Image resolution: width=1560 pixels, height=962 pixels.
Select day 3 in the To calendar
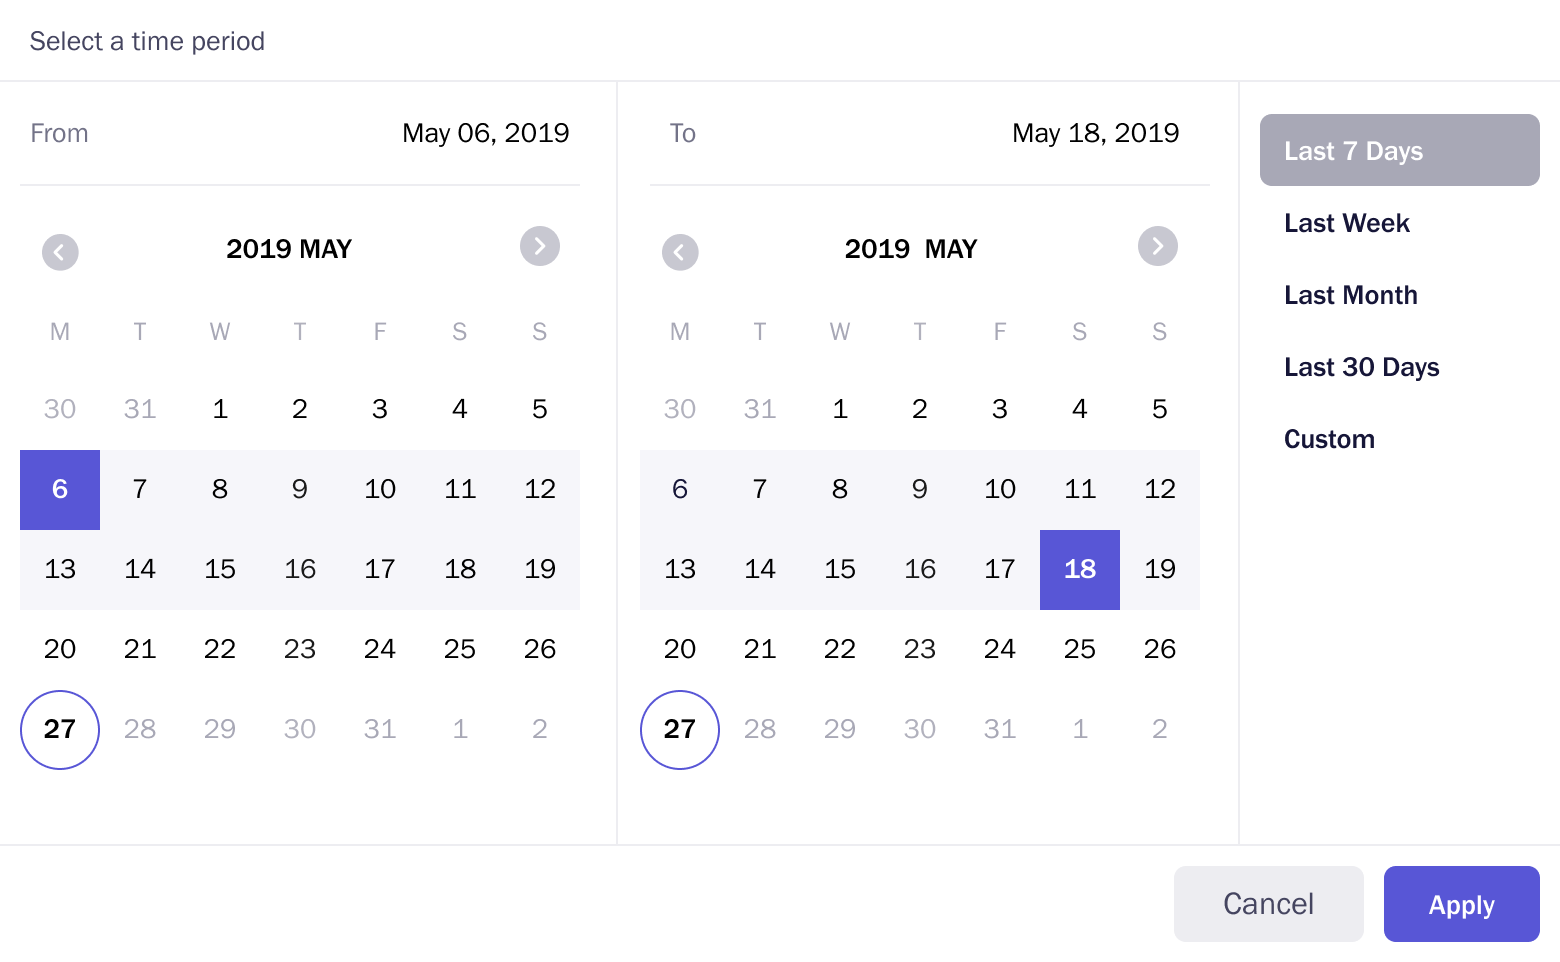(x=1000, y=409)
